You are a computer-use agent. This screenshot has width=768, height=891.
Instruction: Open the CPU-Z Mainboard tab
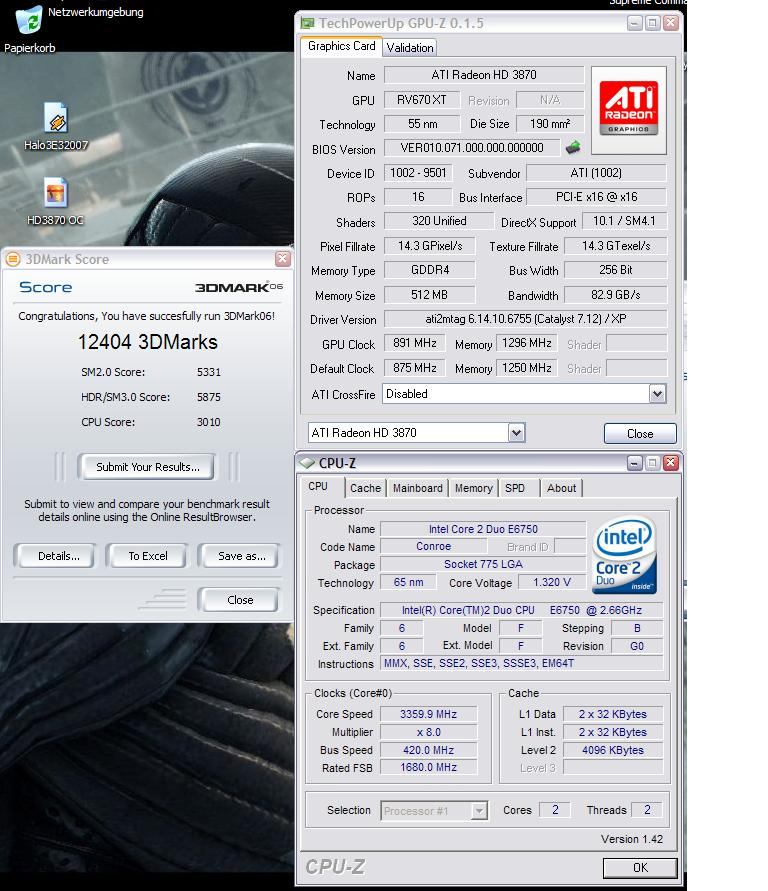[418, 488]
